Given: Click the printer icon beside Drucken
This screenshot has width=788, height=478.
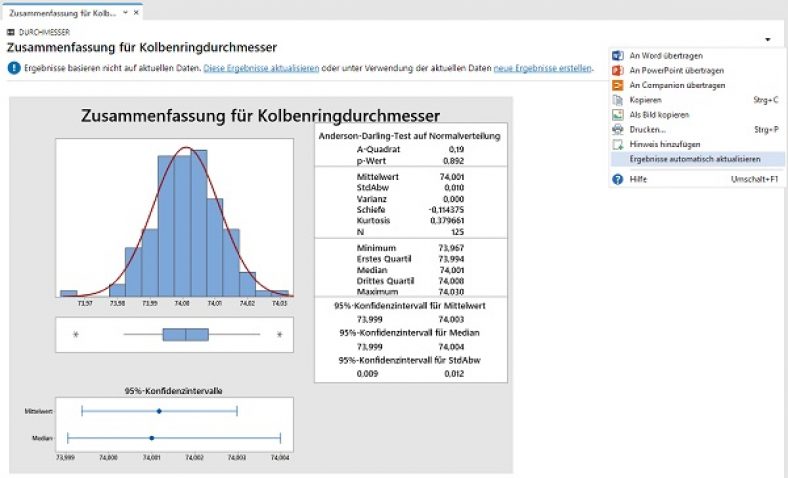Looking at the screenshot, I should 617,130.
